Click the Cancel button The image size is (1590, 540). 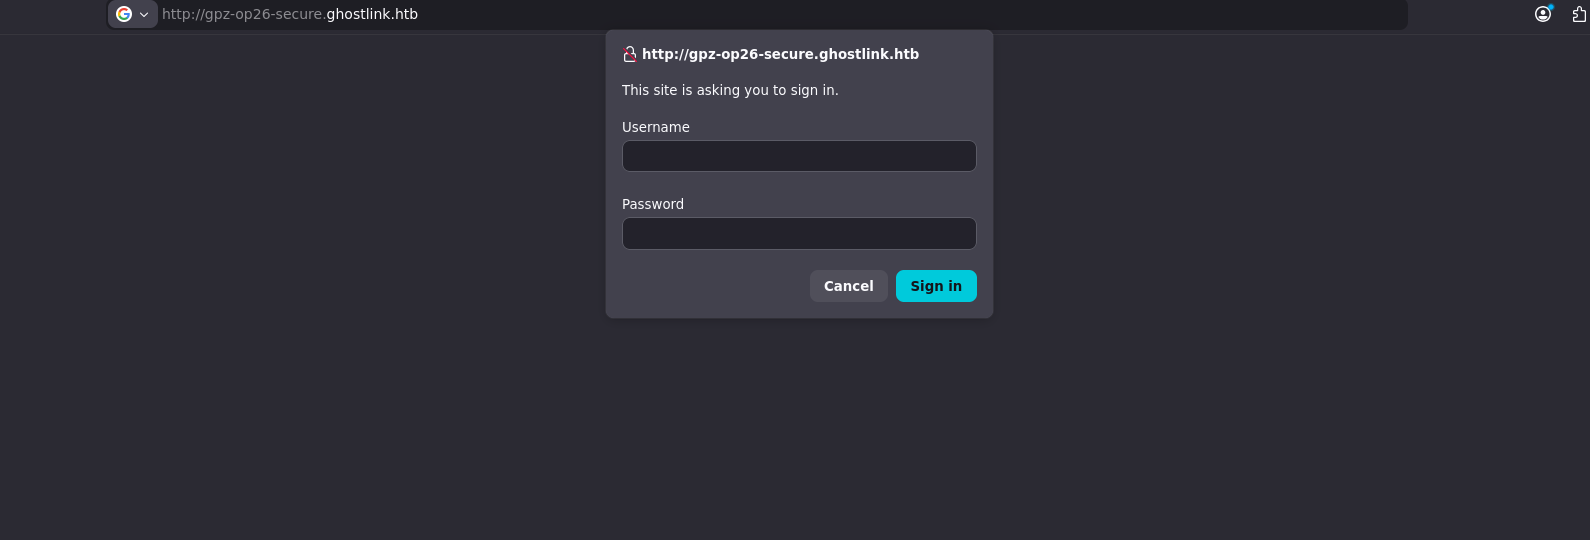849,286
